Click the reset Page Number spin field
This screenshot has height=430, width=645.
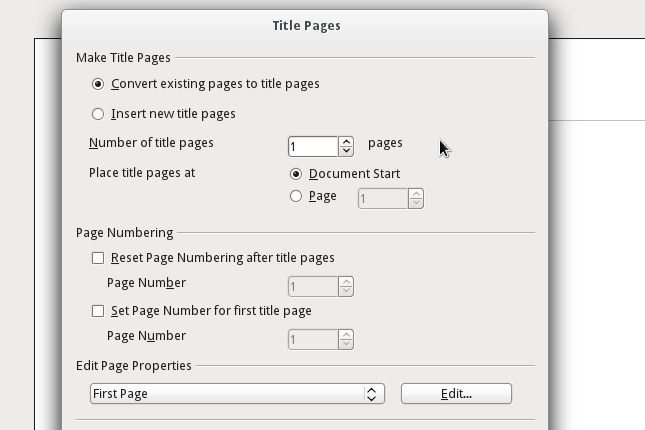click(x=312, y=287)
